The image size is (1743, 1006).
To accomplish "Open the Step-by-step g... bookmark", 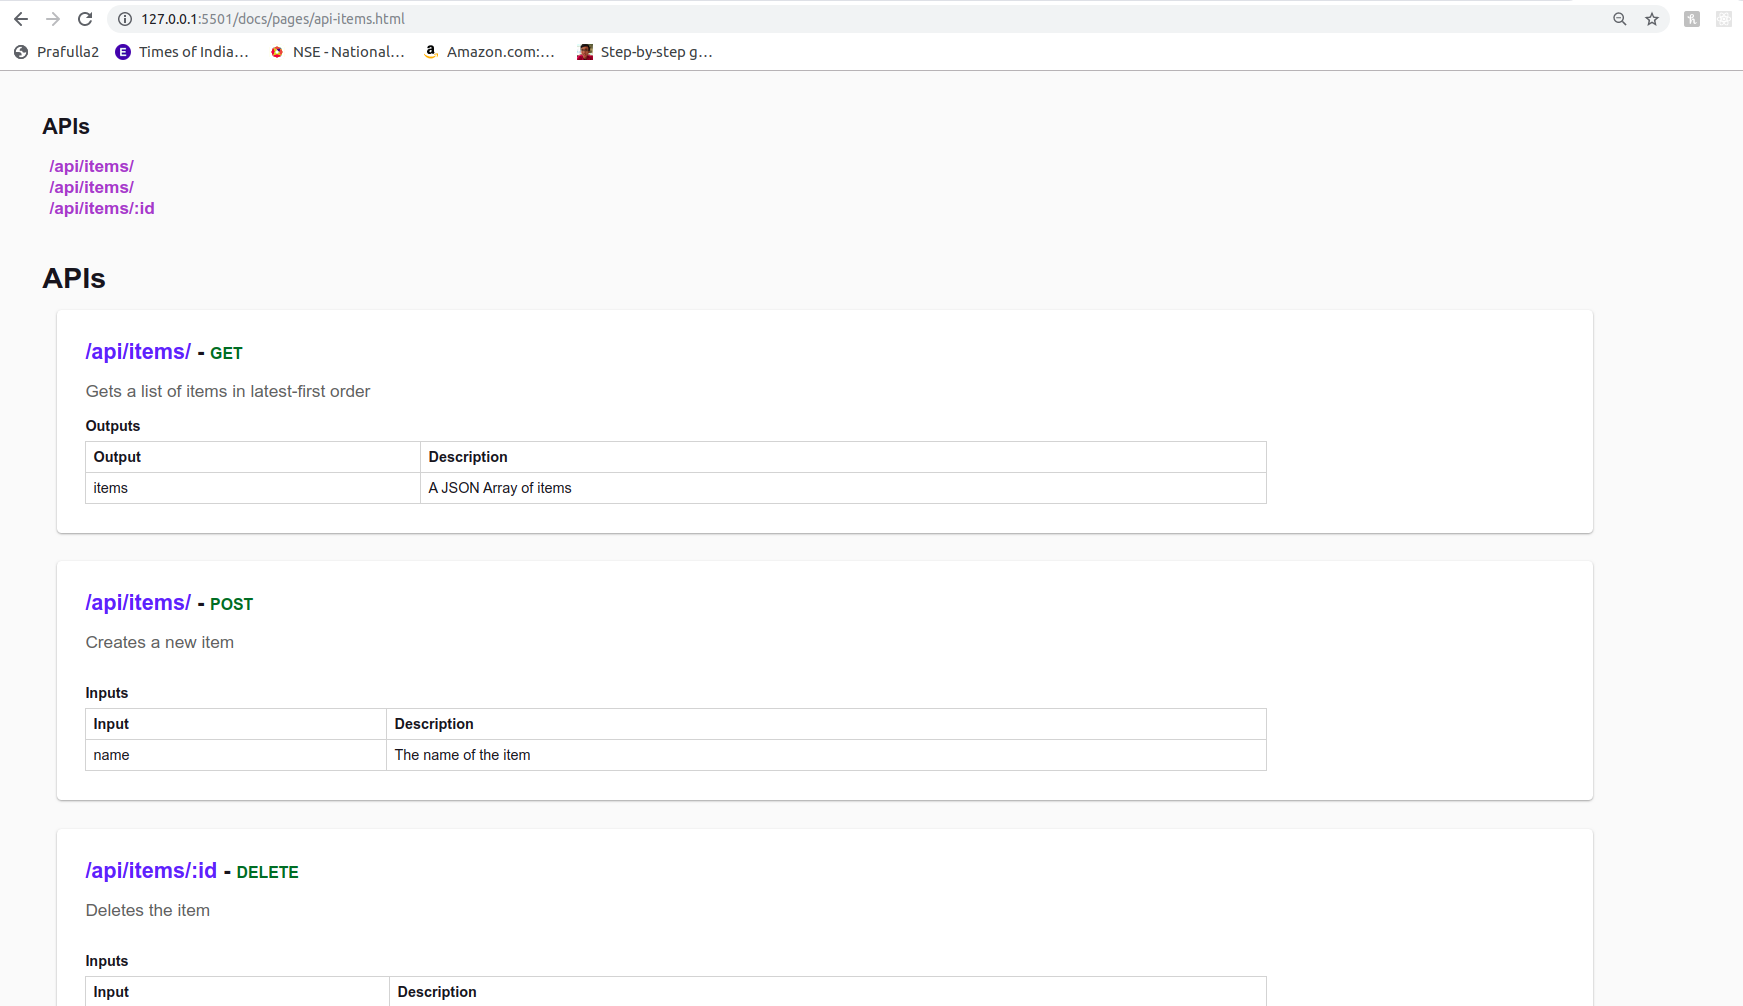I will (645, 52).
